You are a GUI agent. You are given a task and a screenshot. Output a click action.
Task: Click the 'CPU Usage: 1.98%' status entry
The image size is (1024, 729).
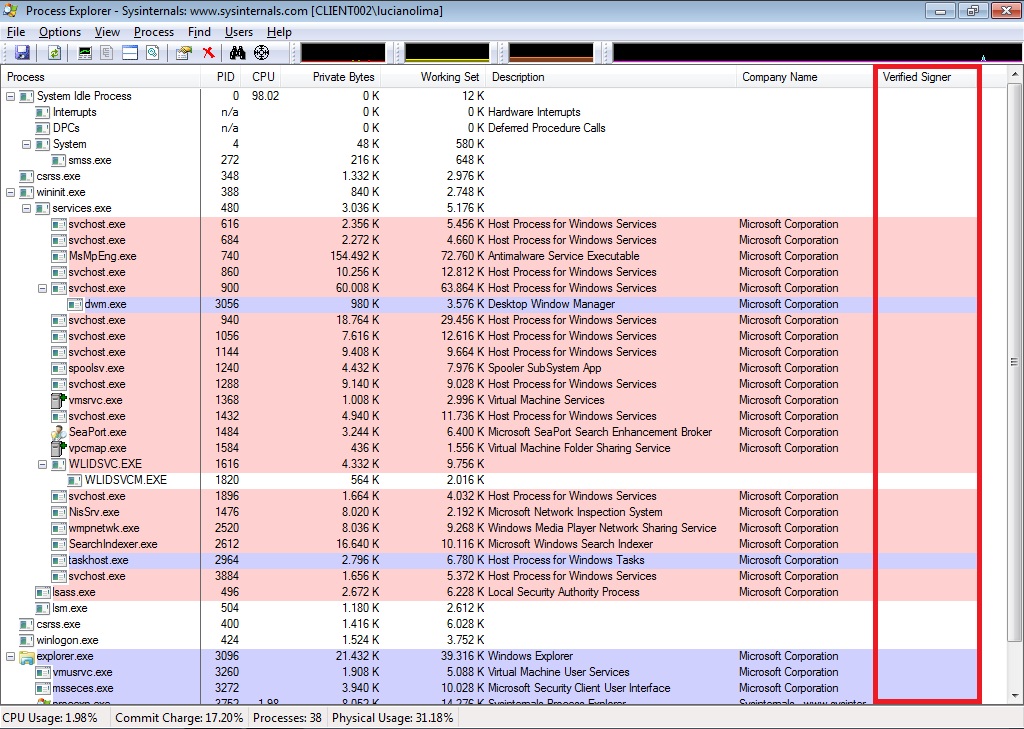pos(50,718)
